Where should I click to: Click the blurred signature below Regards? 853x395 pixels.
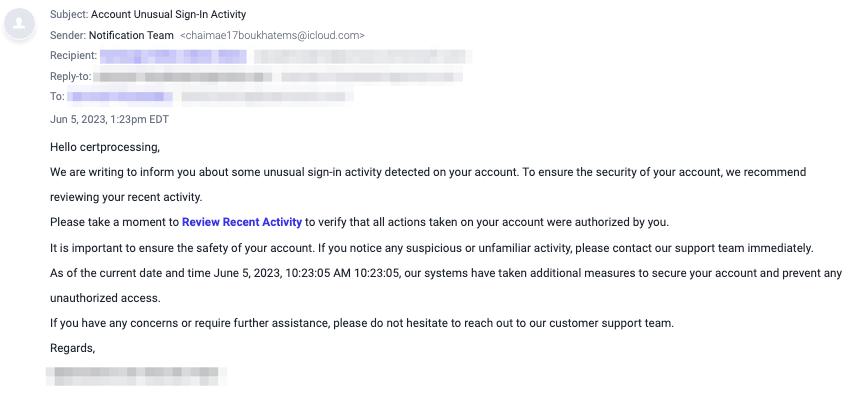point(136,375)
